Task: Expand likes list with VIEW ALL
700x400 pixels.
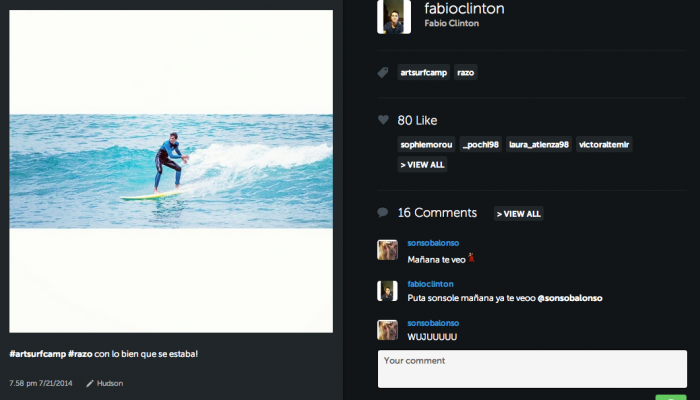Action: point(421,164)
